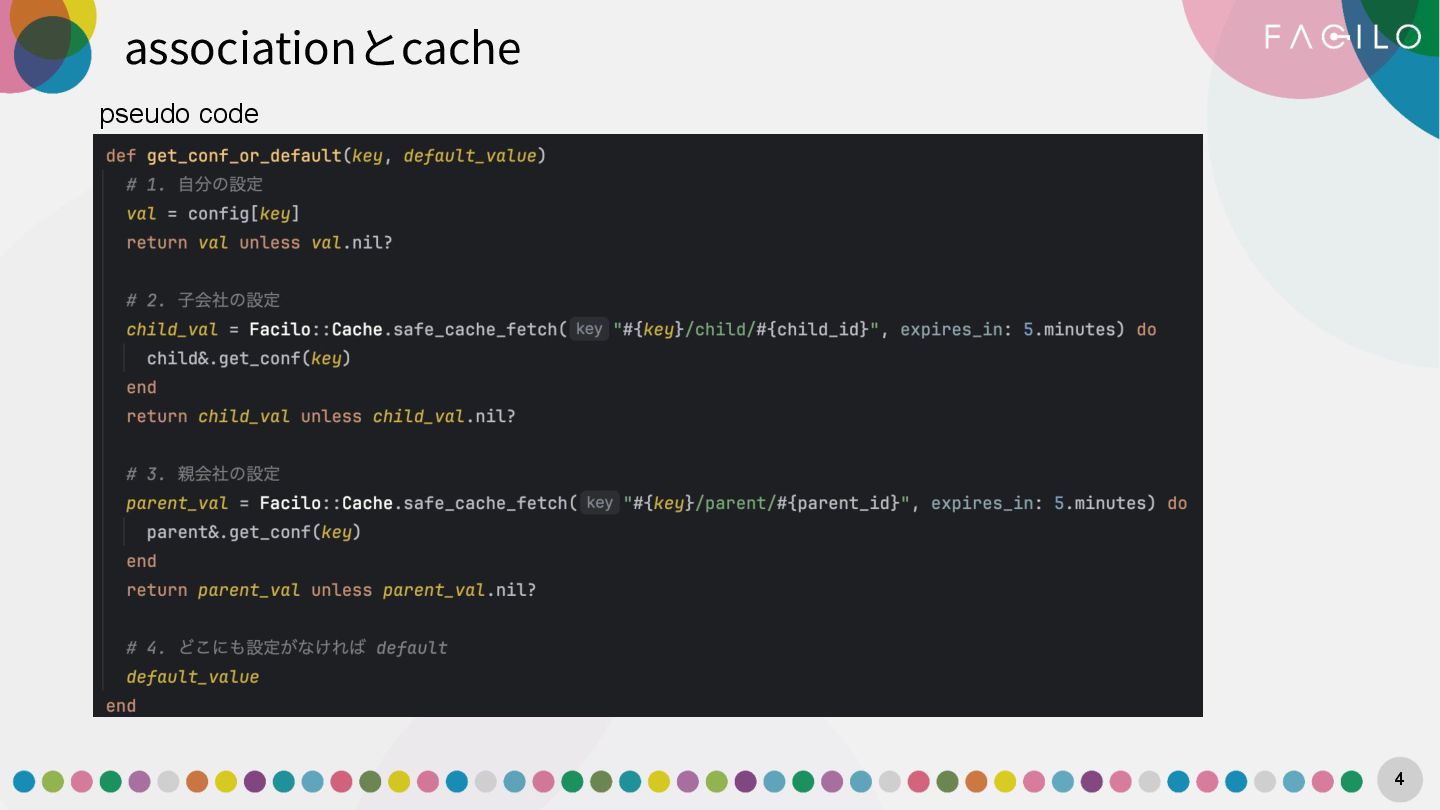Viewport: 1440px width, 810px height.
Task: Click the return parent_val unless line
Action: [331, 590]
